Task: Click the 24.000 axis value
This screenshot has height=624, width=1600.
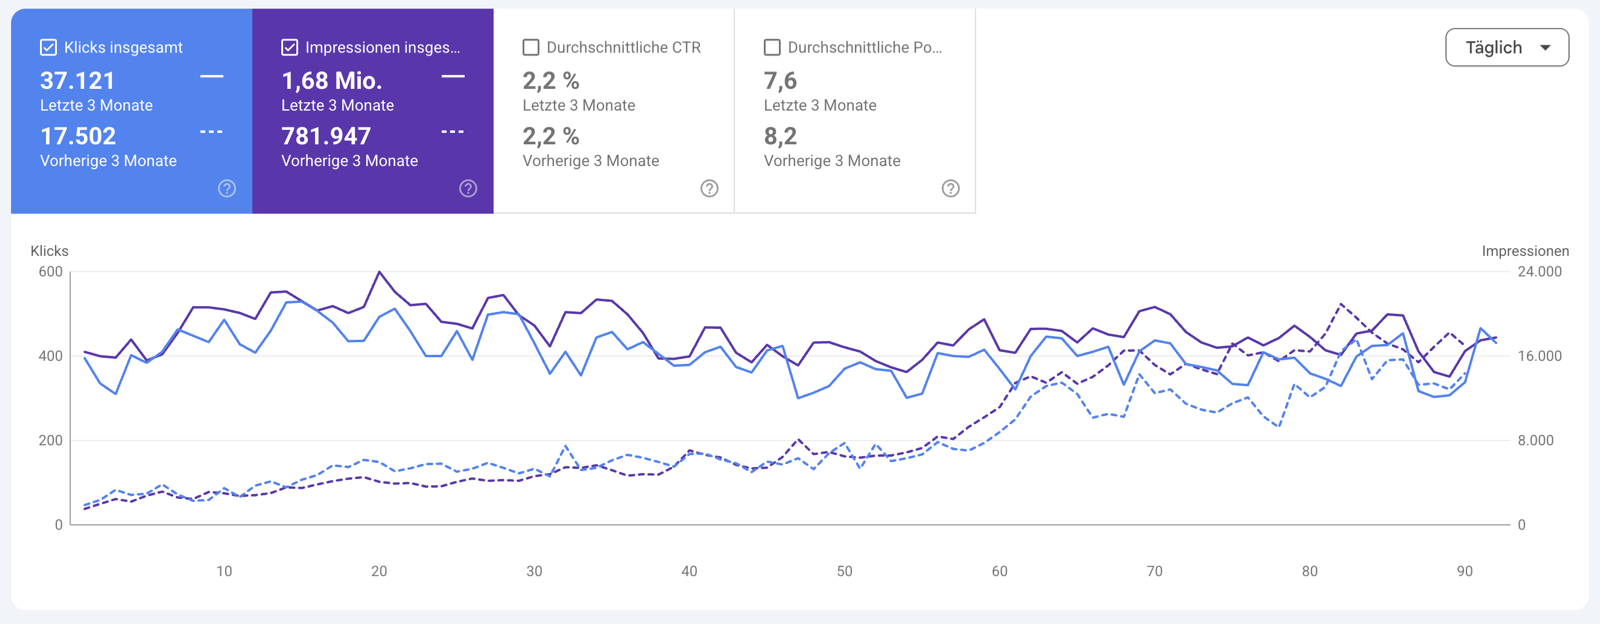Action: [x=1540, y=271]
